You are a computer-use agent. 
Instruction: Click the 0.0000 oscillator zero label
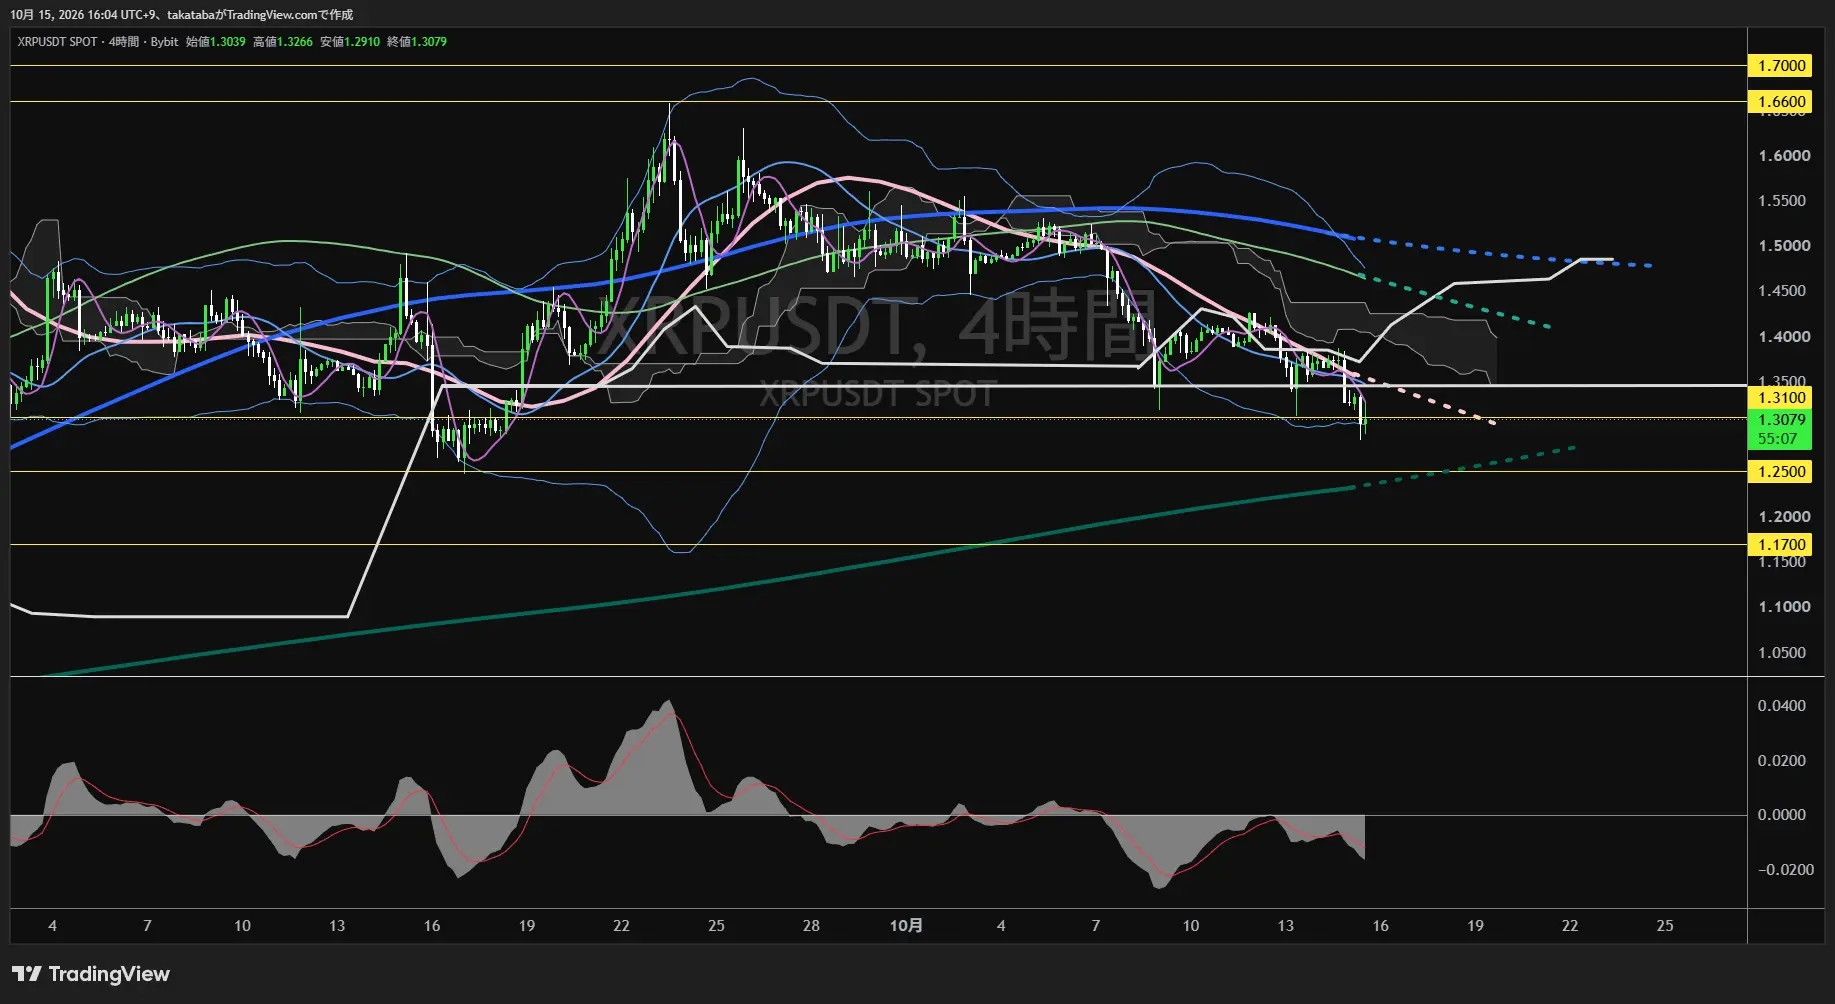coord(1782,815)
